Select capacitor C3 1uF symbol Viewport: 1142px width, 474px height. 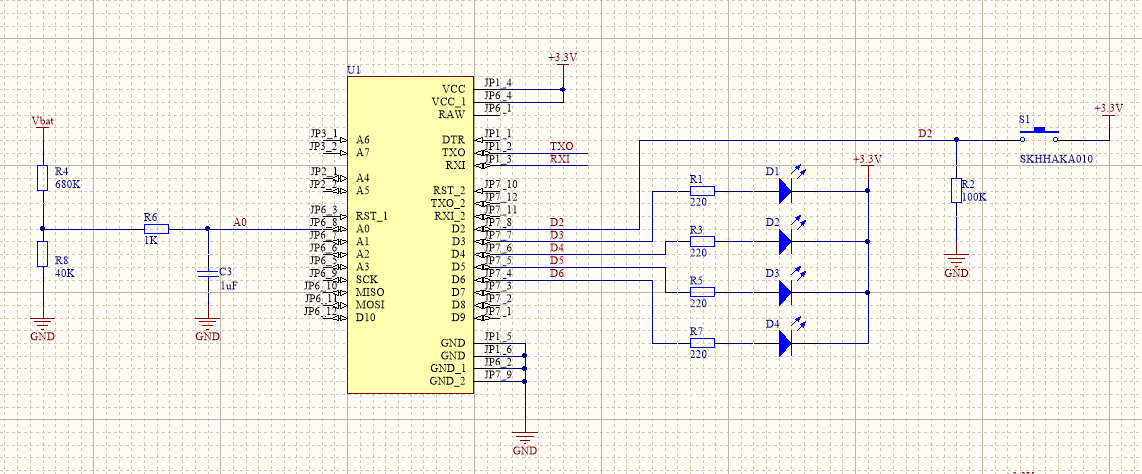click(x=207, y=272)
